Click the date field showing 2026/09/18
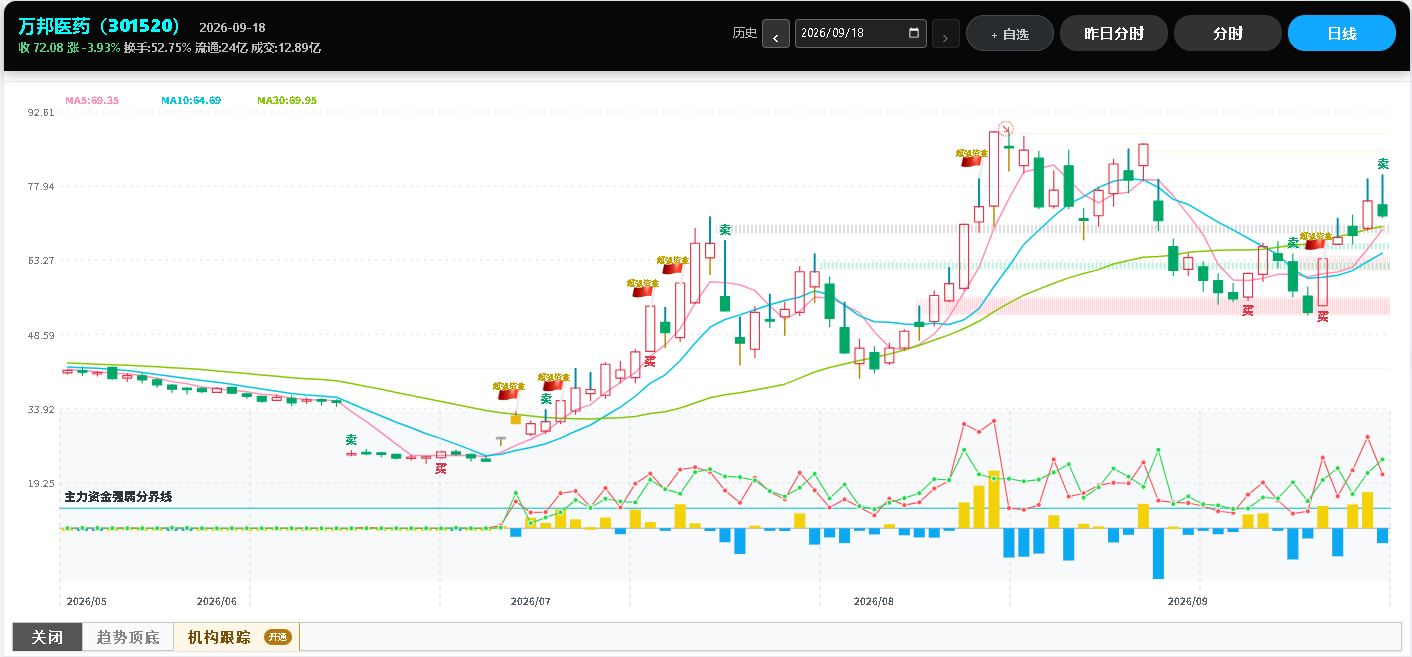Viewport: 1412px width, 657px height. [x=861, y=33]
